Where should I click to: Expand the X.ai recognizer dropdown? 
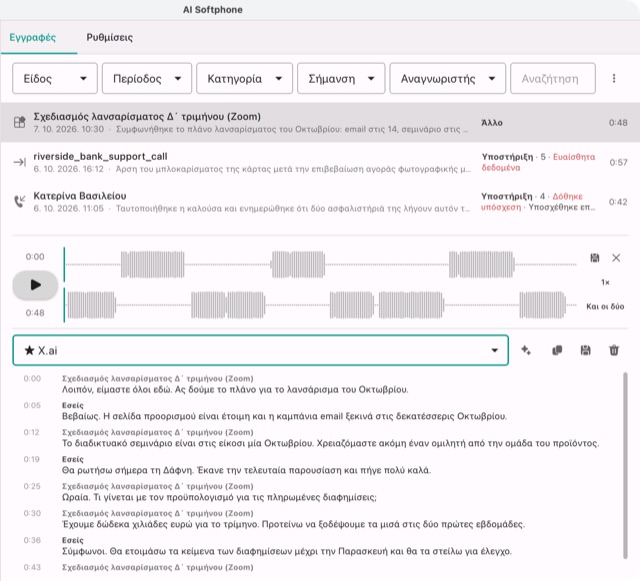click(260, 350)
